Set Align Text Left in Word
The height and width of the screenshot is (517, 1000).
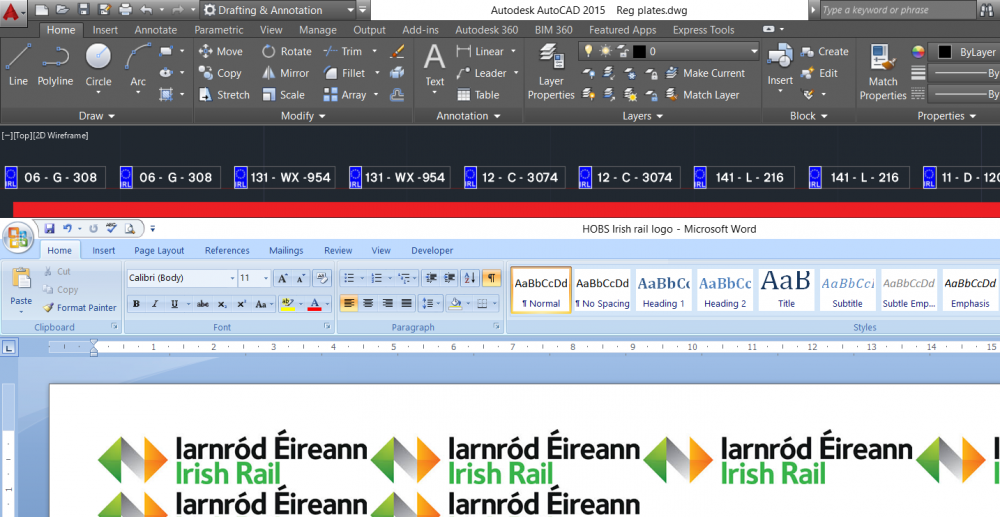(348, 303)
